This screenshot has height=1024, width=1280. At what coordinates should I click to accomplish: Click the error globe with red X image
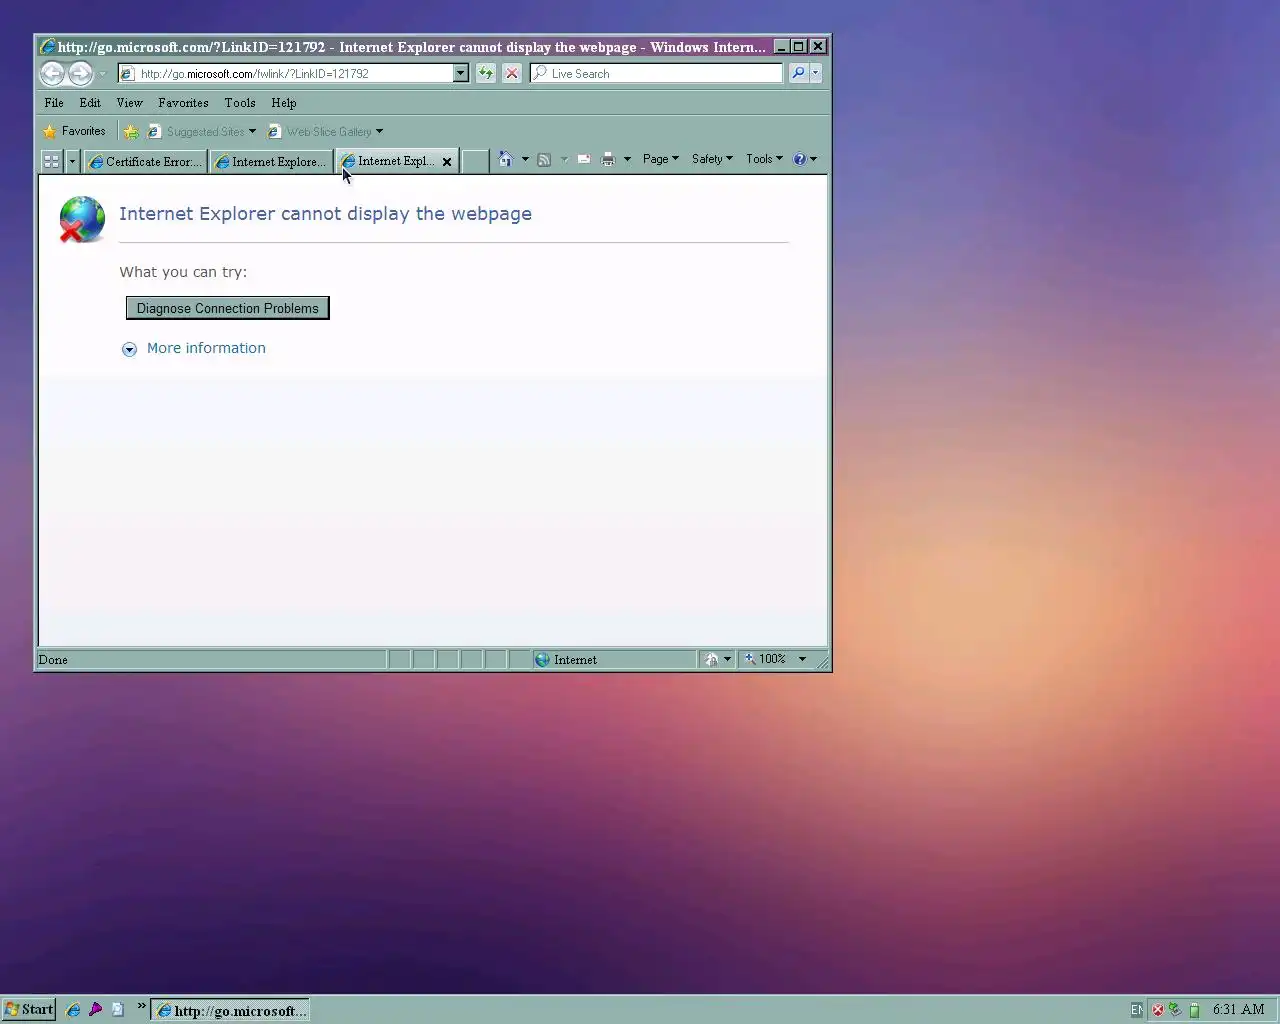click(x=81, y=219)
